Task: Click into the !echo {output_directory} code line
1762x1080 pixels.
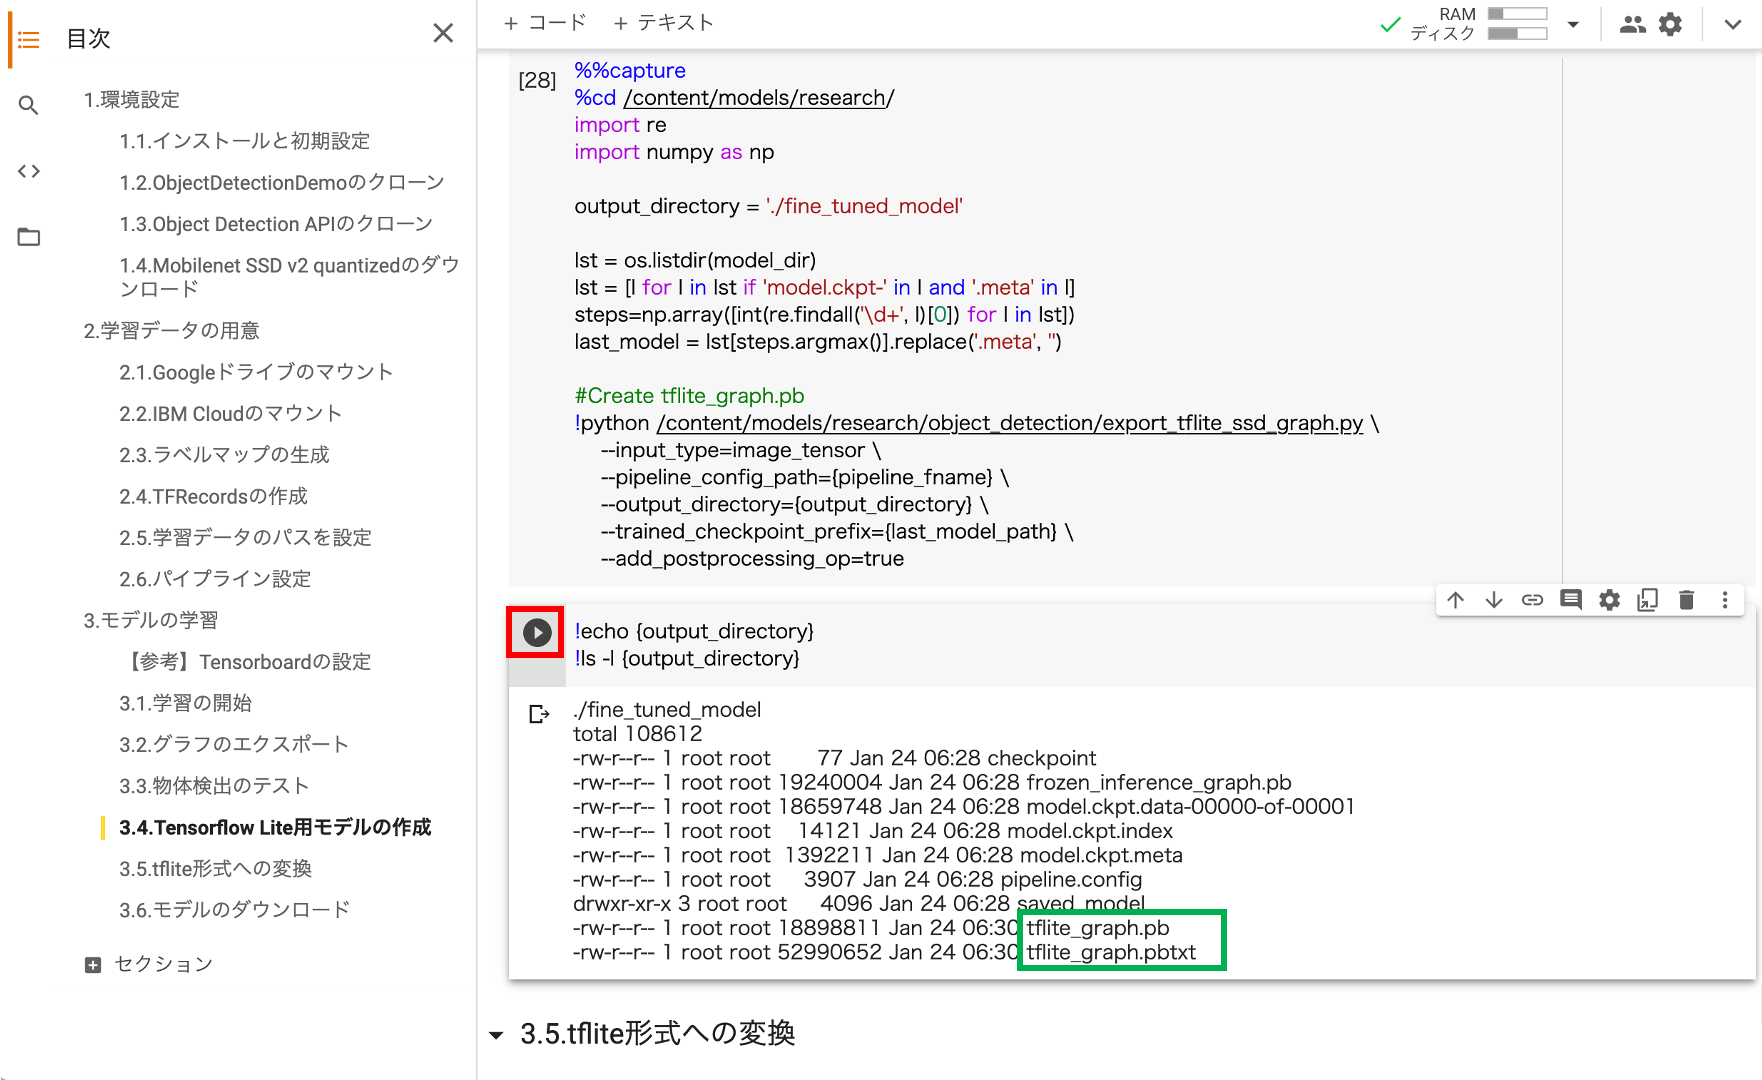Action: (x=694, y=632)
